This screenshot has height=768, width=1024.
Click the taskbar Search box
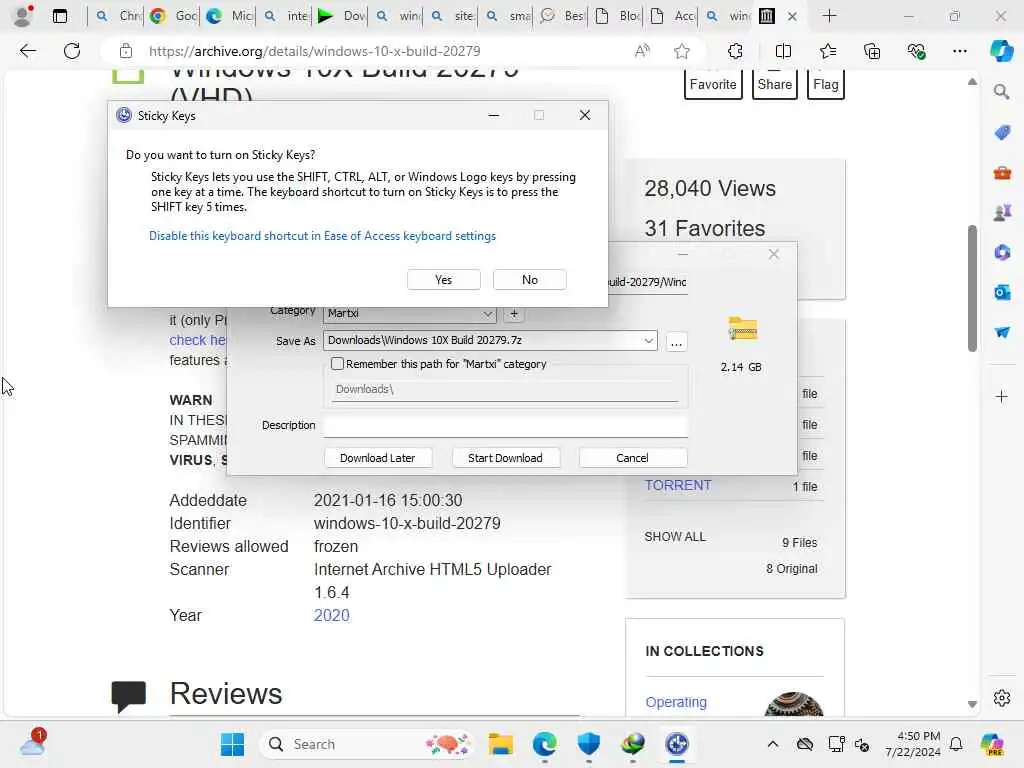point(366,744)
